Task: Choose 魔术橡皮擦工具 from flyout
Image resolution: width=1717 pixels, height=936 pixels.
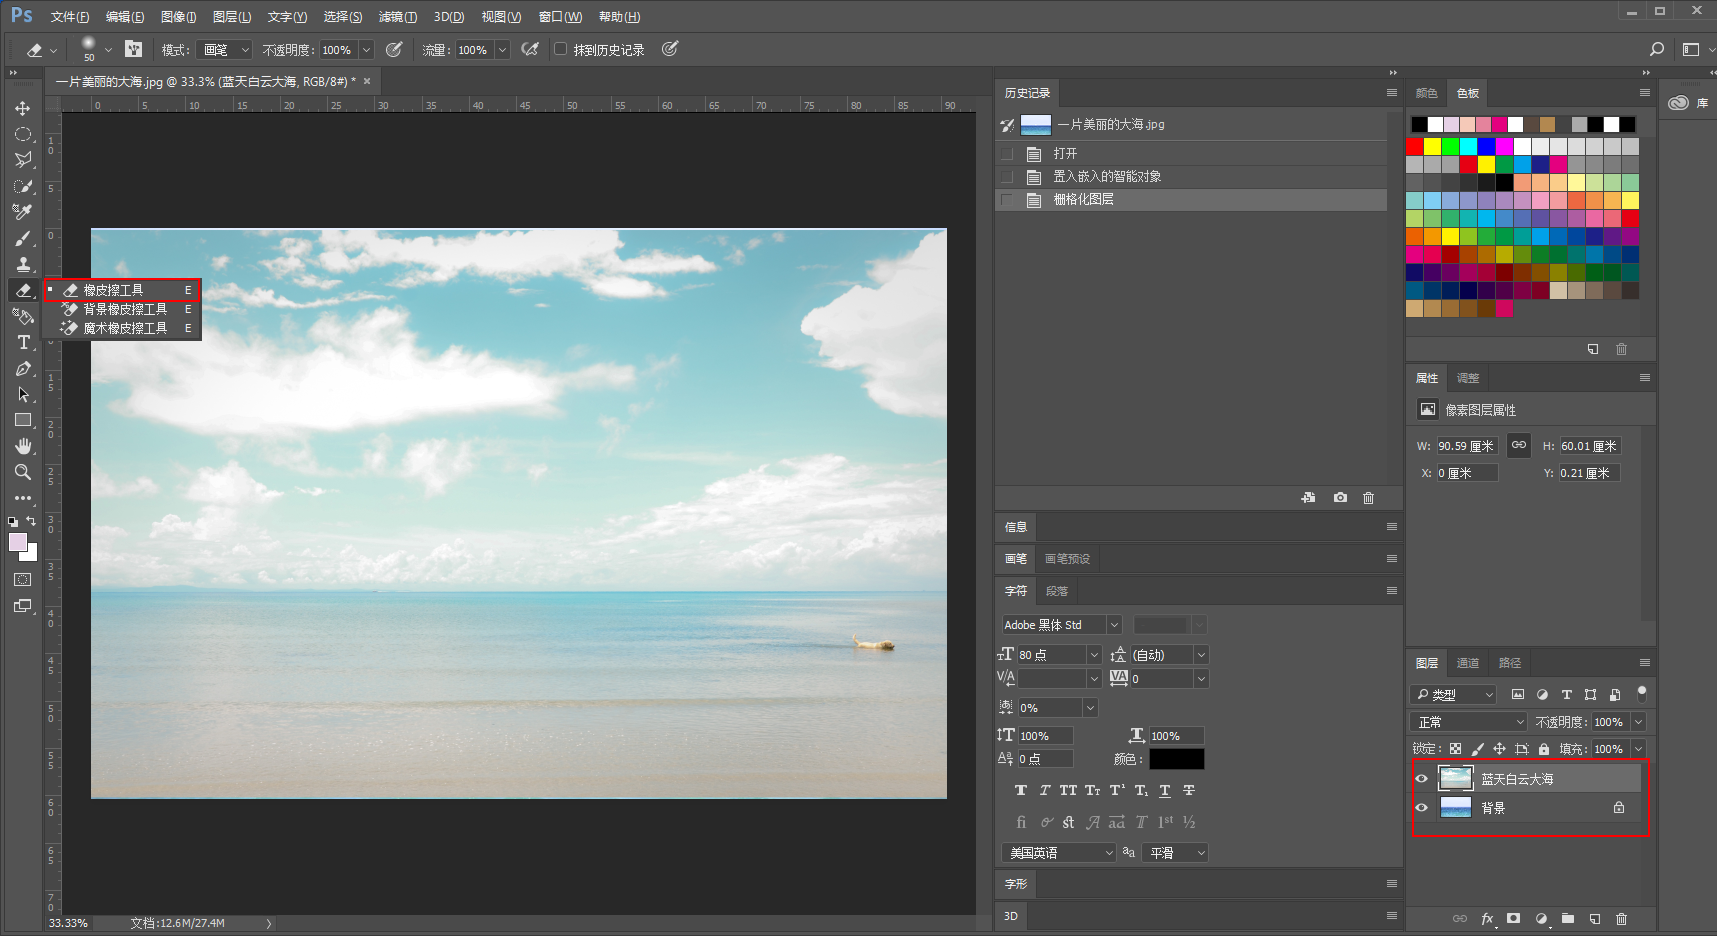Action: (124, 328)
